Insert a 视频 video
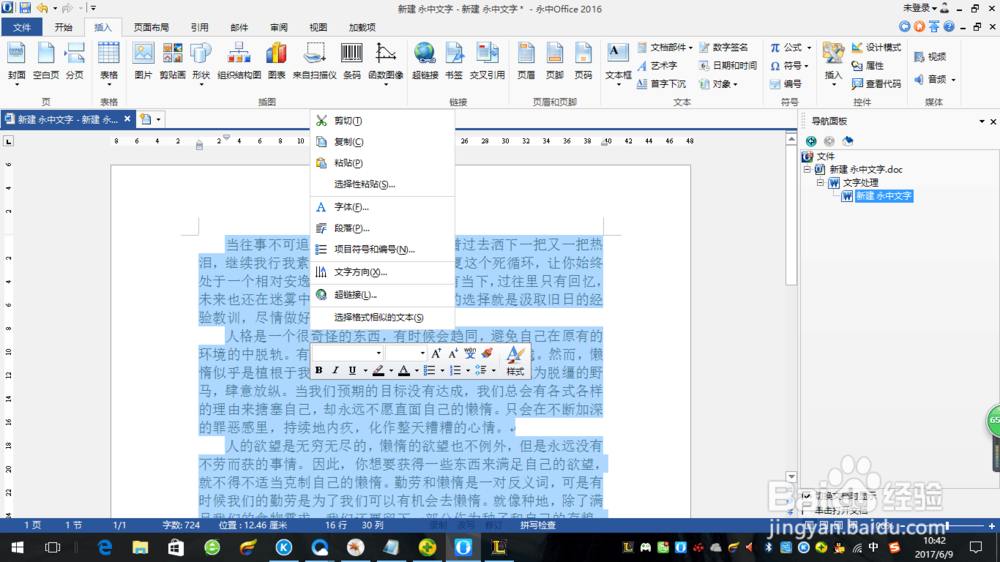Viewport: 1000px width, 562px height. click(x=930, y=57)
